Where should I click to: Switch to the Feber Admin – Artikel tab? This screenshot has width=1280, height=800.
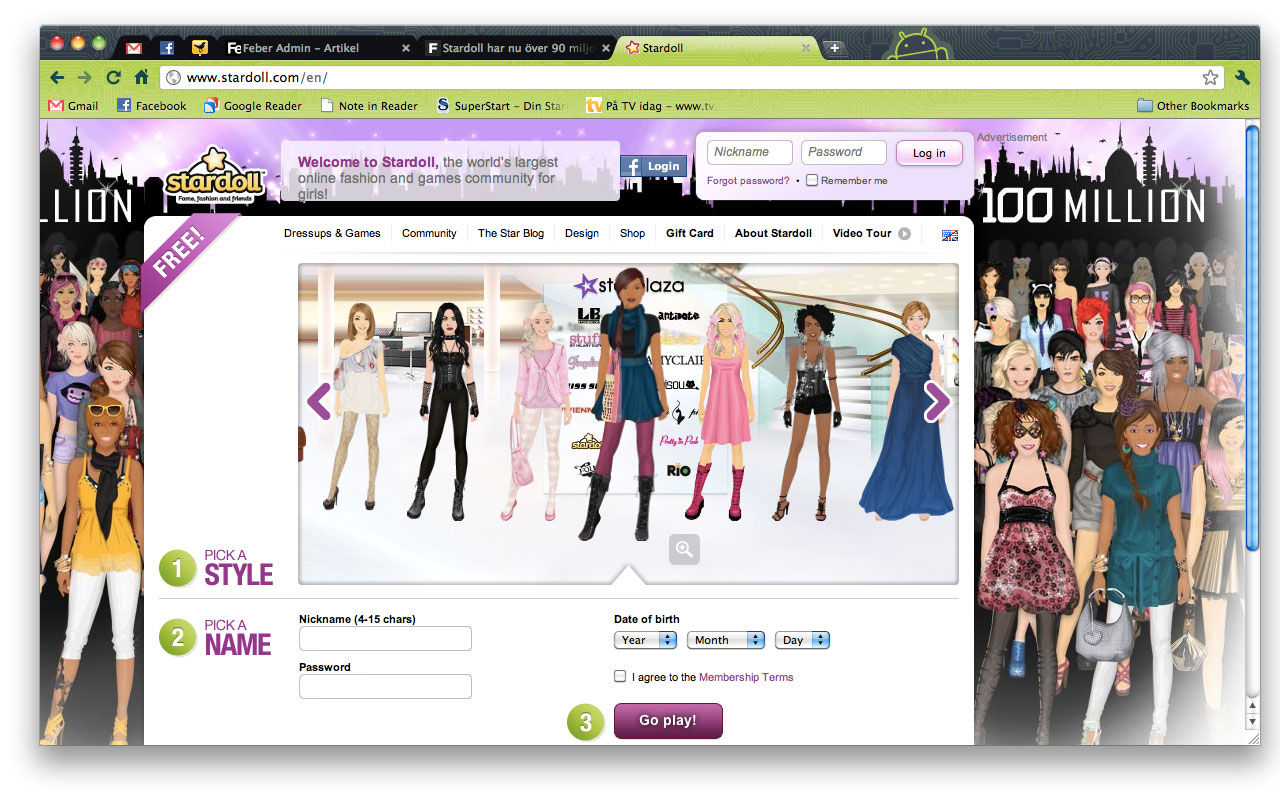318,47
